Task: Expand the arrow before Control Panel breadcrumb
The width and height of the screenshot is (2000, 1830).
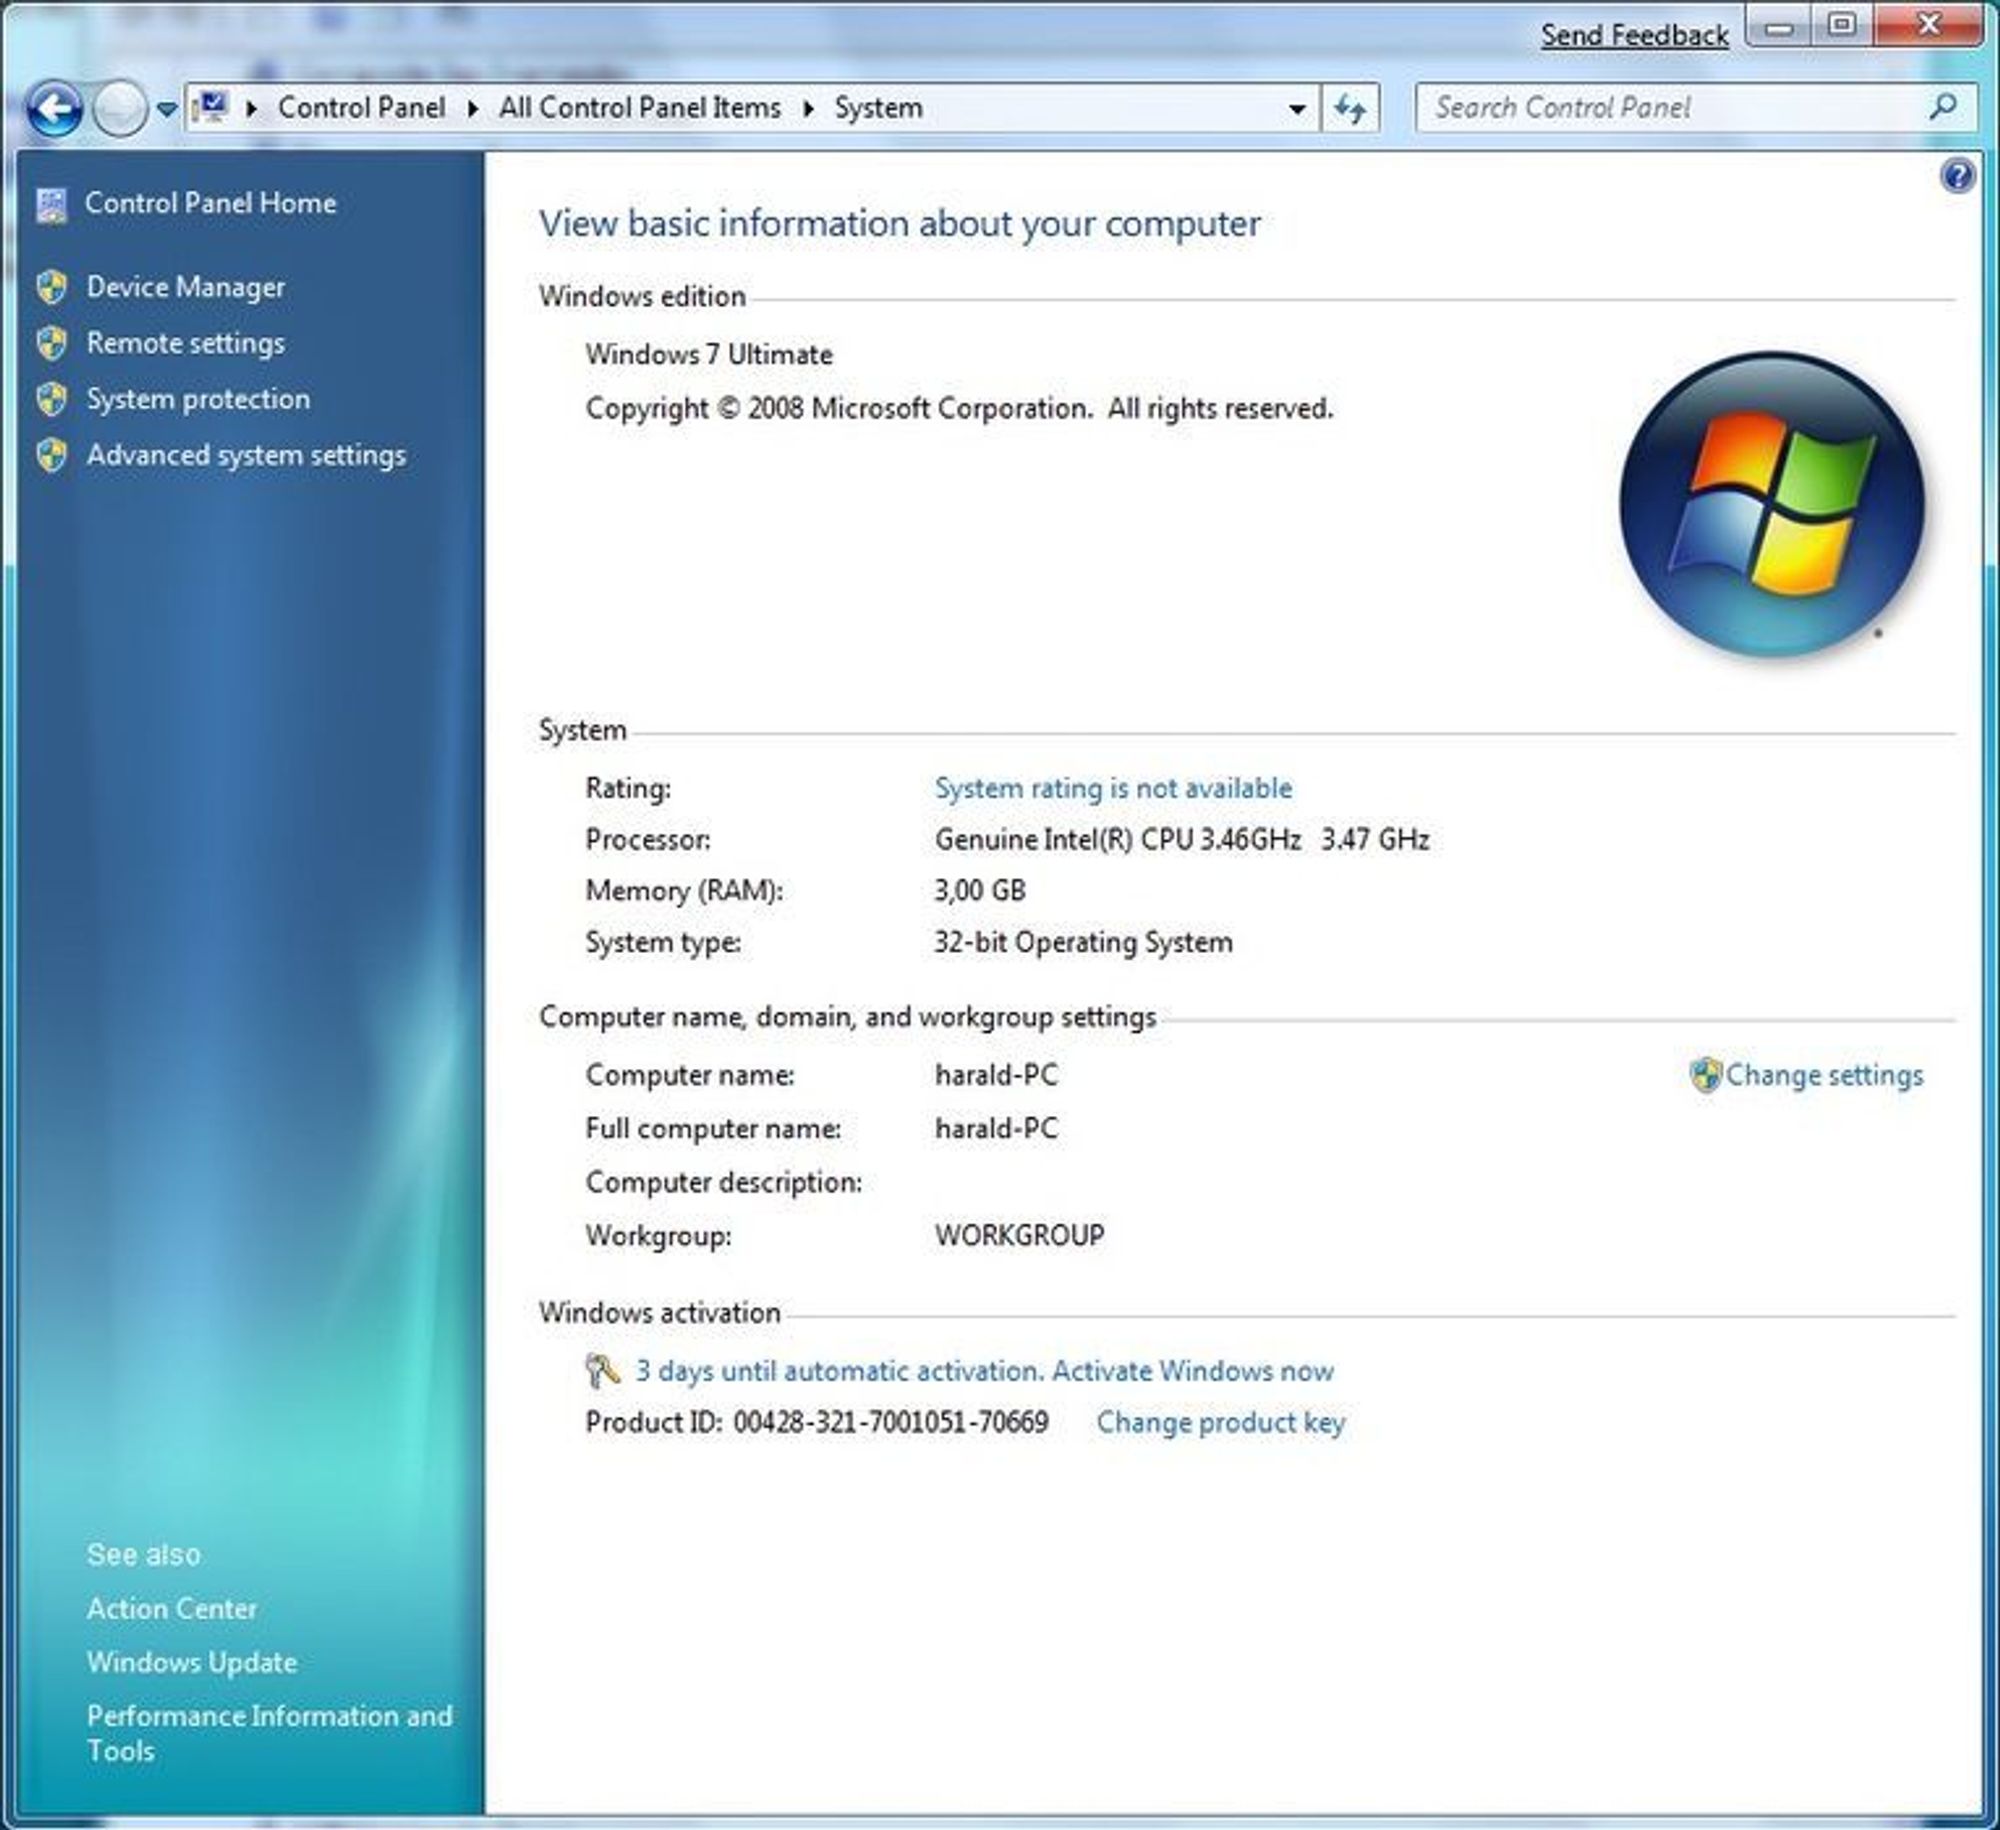Action: [252, 108]
